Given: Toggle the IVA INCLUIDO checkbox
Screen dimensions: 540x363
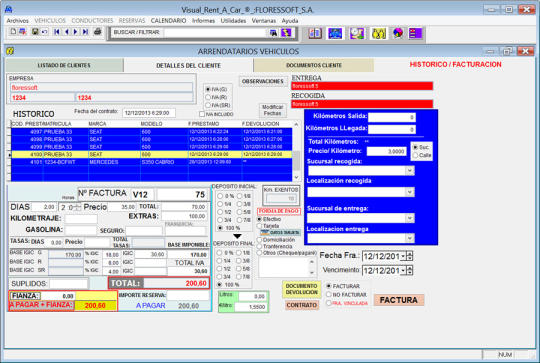Looking at the screenshot, I should (x=202, y=114).
